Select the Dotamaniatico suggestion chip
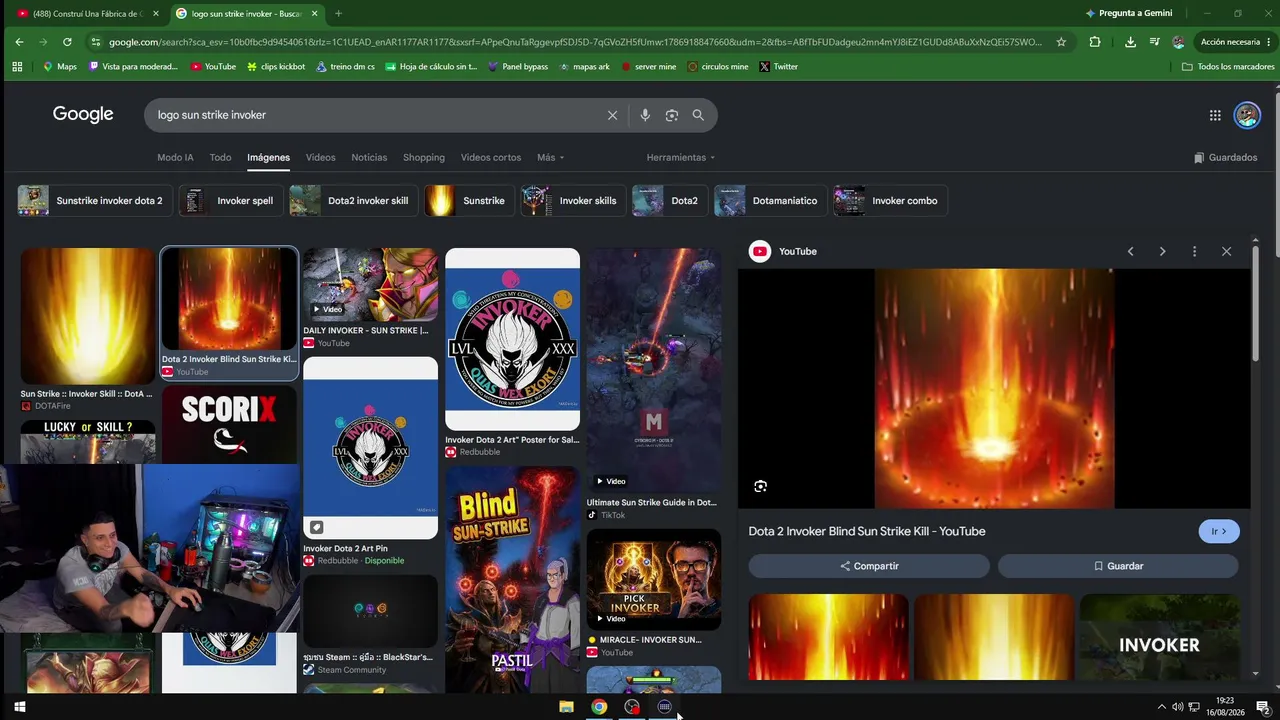 pyautogui.click(x=770, y=200)
